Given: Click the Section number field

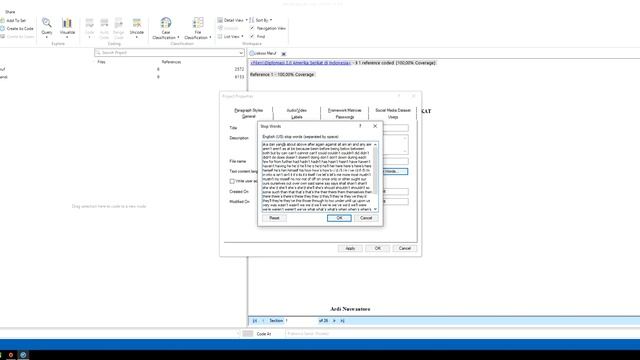Looking at the screenshot, I should point(301,321).
